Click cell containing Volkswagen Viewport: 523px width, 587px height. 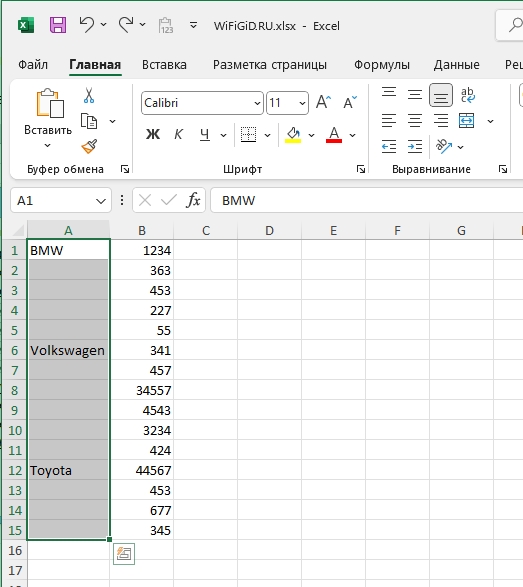pyautogui.click(x=68, y=350)
